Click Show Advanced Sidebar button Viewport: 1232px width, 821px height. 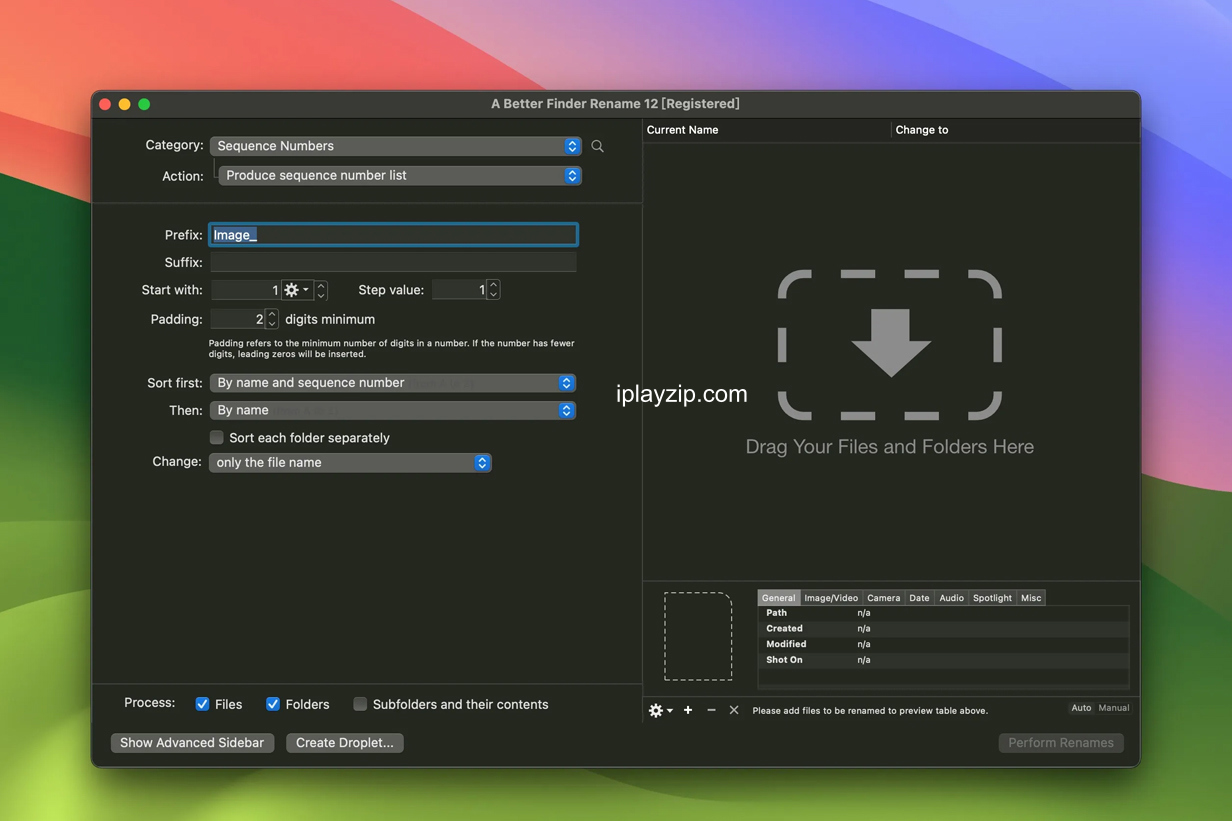click(x=192, y=743)
